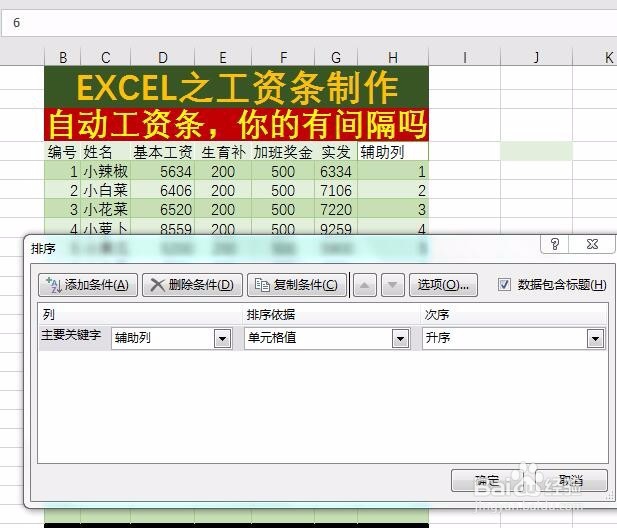The image size is (617, 528).
Task: Select the name cell 小辣椒
Action: (x=105, y=171)
